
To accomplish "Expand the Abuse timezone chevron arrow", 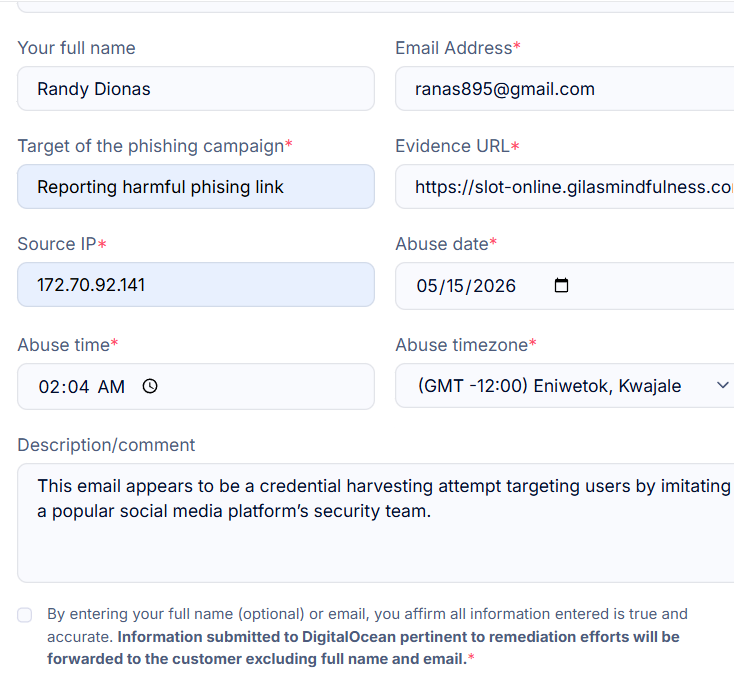I will 722,385.
